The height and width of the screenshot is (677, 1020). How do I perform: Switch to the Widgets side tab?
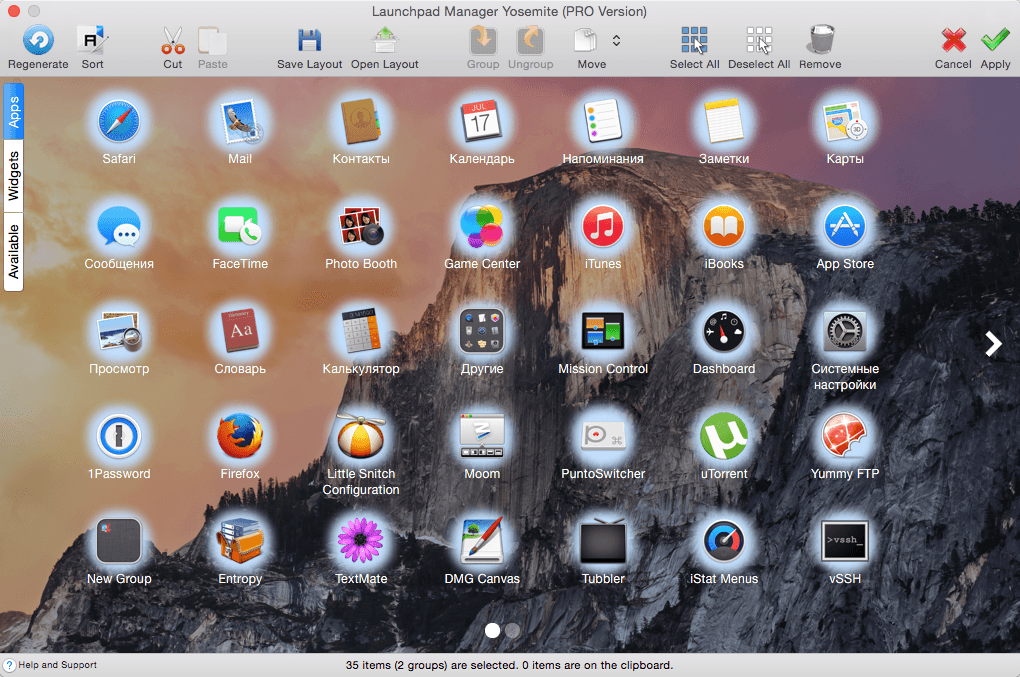point(14,176)
